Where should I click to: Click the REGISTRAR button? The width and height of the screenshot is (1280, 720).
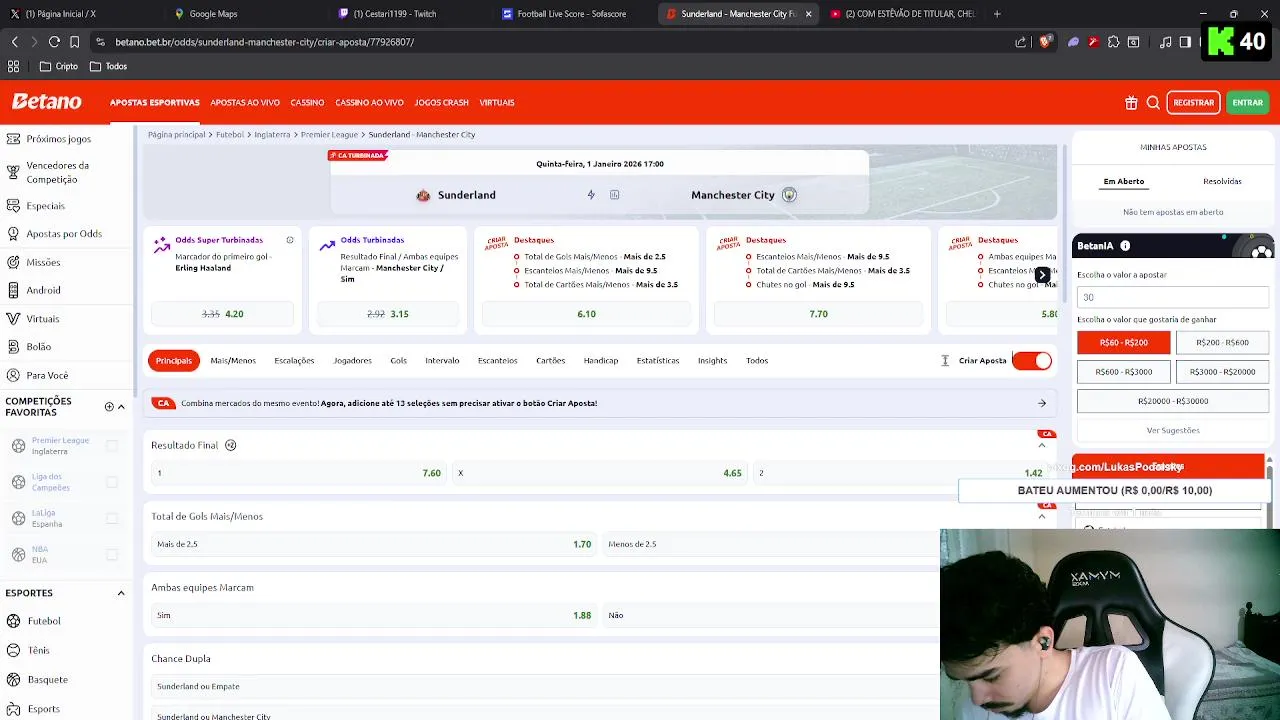click(x=1193, y=102)
